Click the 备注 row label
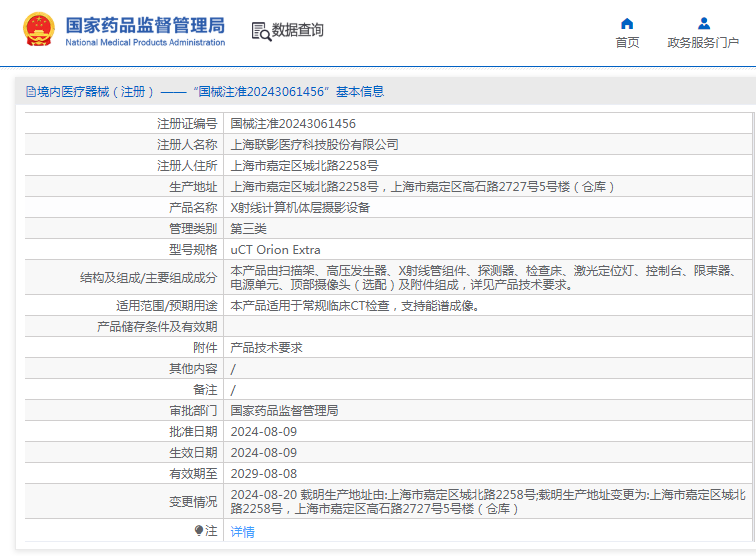 click(x=205, y=390)
